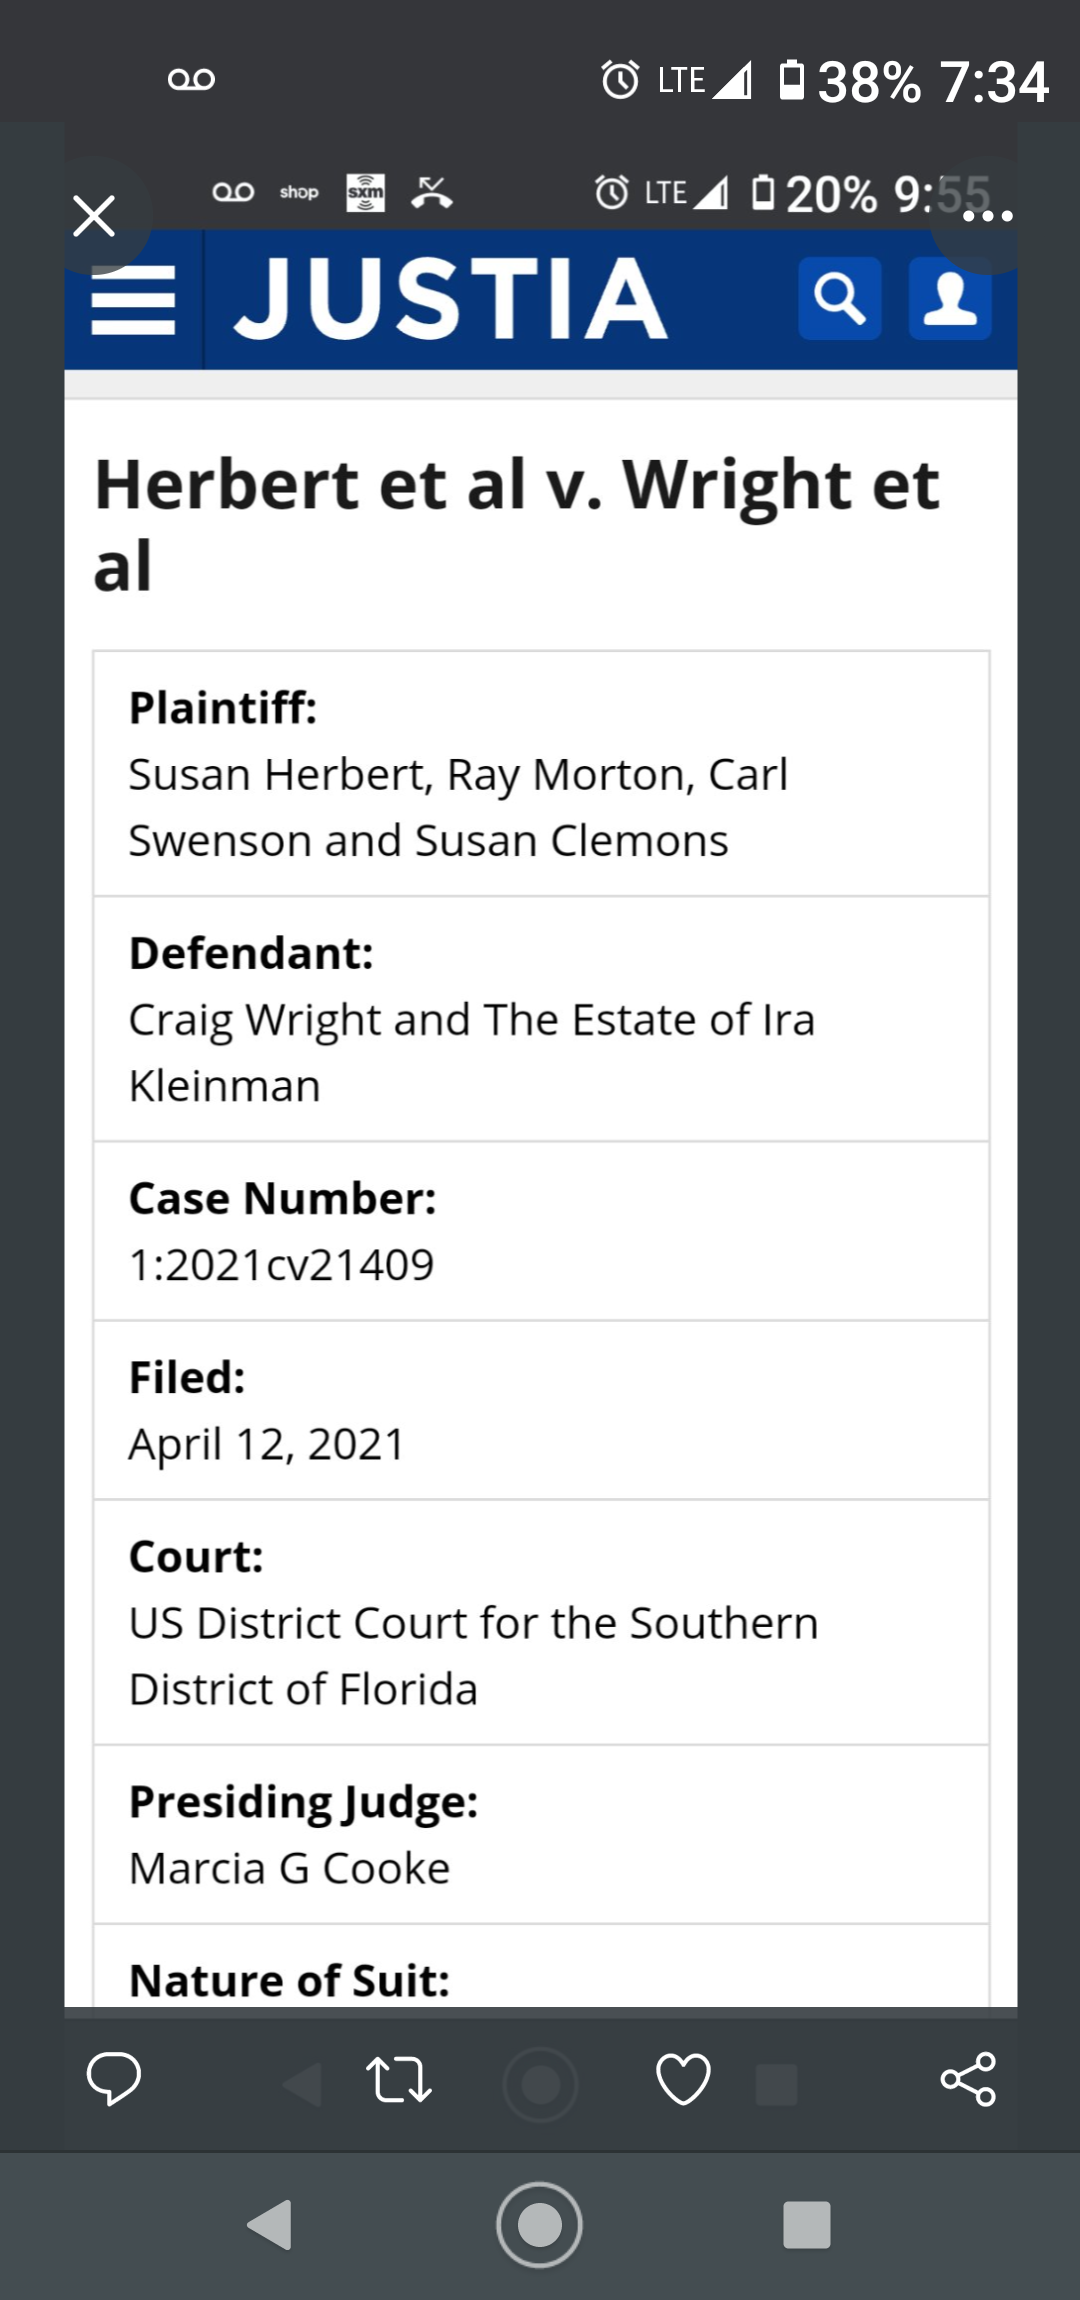Screen dimensions: 1080x2300
Task: Tap the Justia search magnifier icon
Action: coord(839,299)
